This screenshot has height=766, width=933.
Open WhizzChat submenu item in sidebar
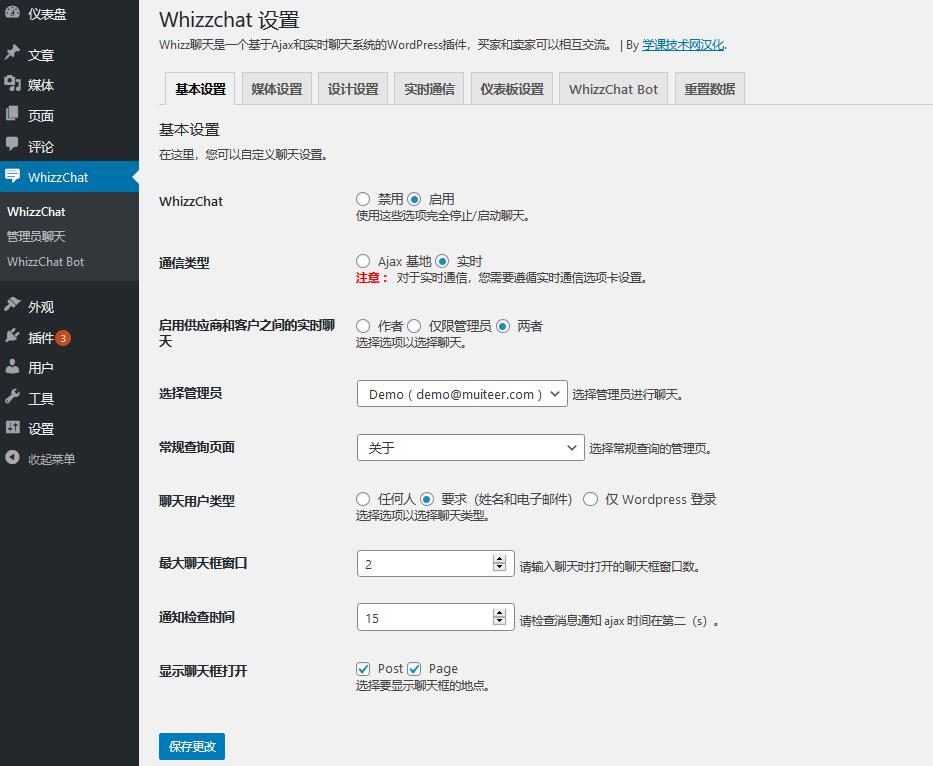point(36,211)
